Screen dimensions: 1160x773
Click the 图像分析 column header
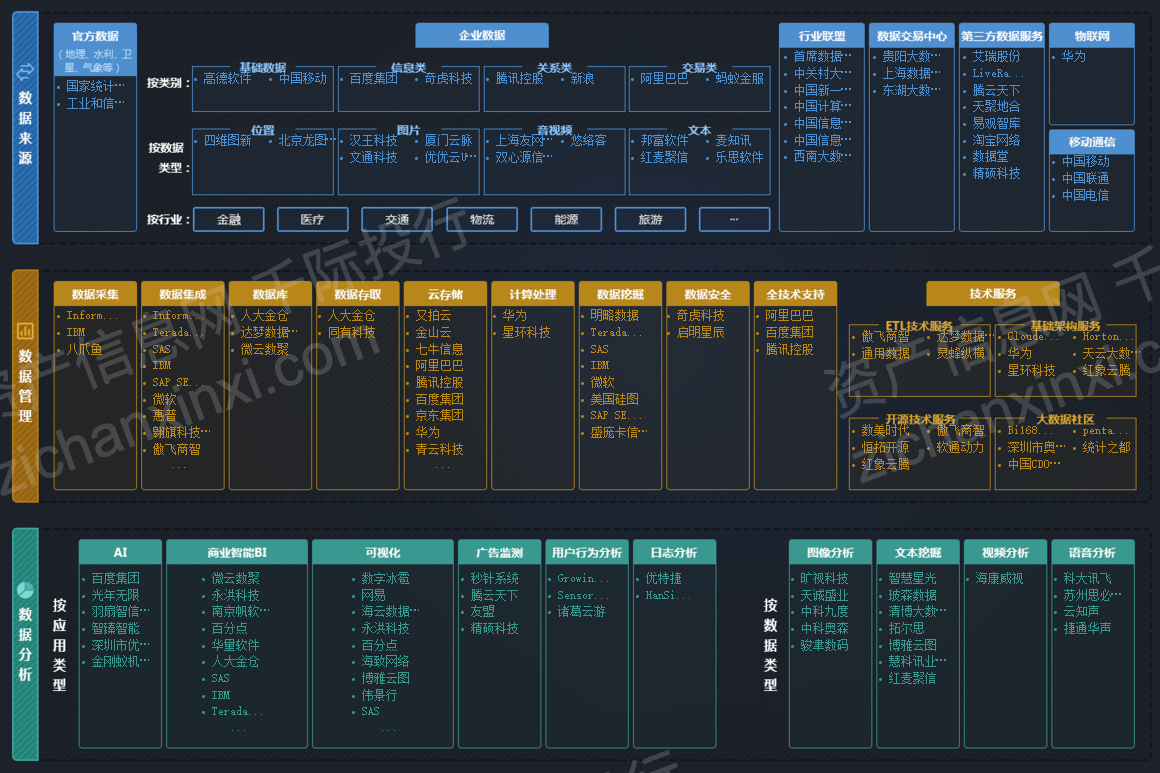click(830, 553)
